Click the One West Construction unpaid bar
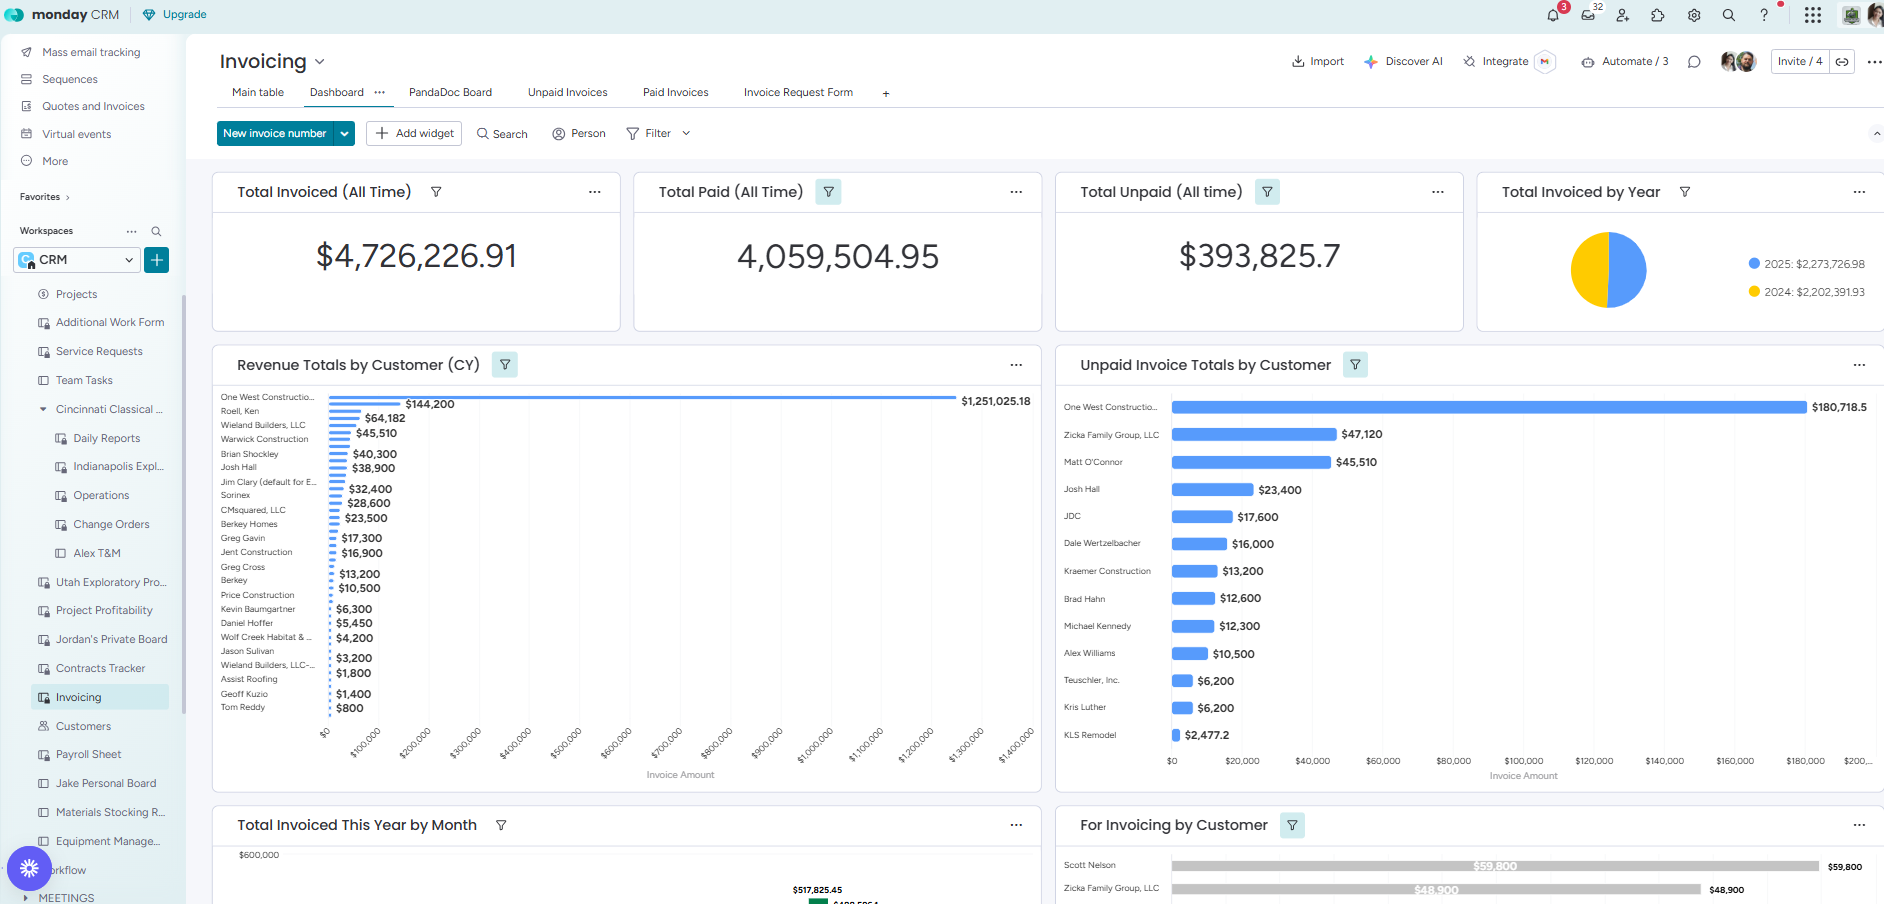 (x=1488, y=408)
